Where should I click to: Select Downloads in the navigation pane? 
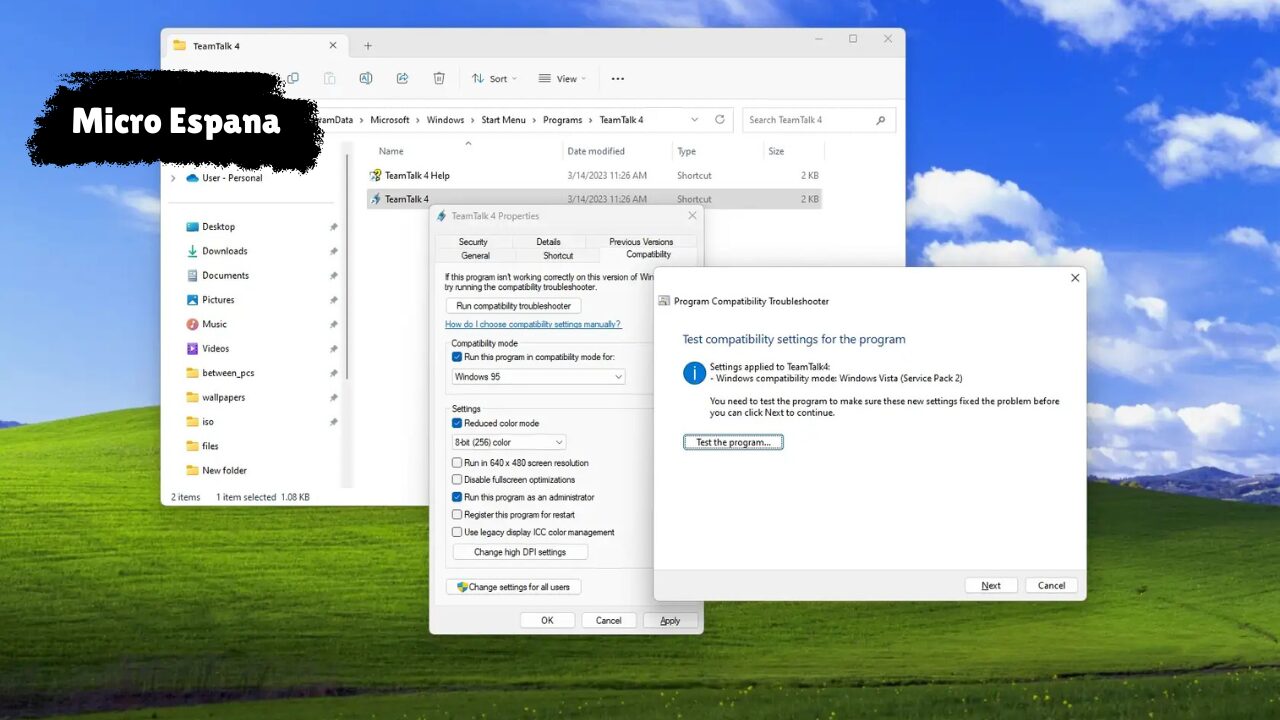click(224, 251)
